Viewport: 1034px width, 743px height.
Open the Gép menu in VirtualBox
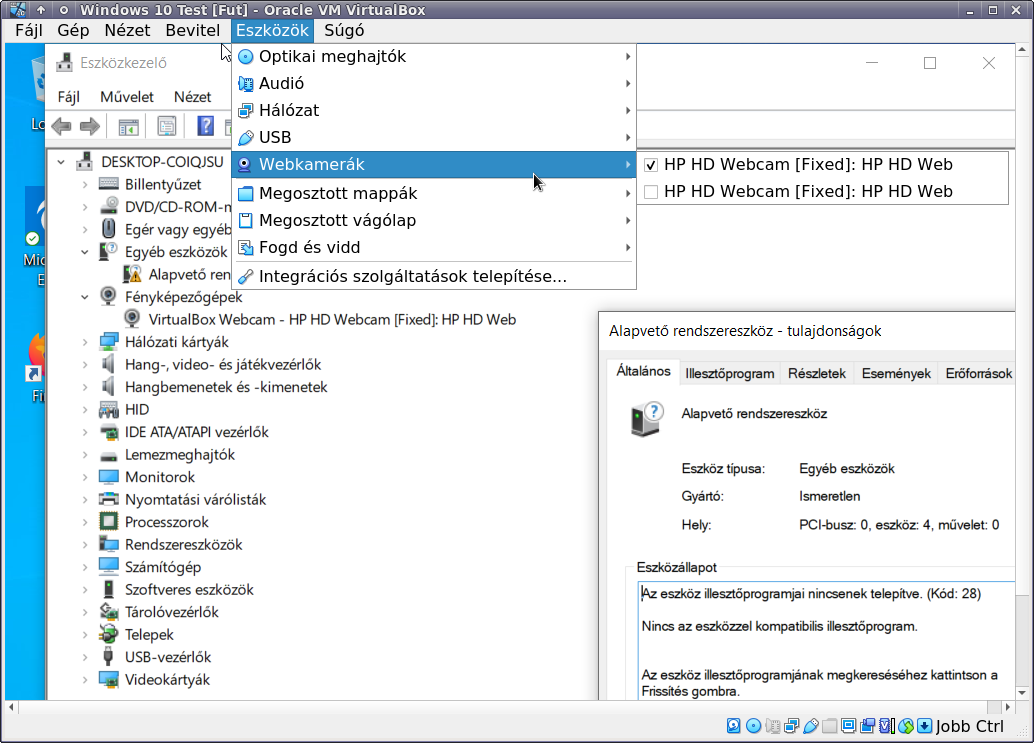point(73,30)
